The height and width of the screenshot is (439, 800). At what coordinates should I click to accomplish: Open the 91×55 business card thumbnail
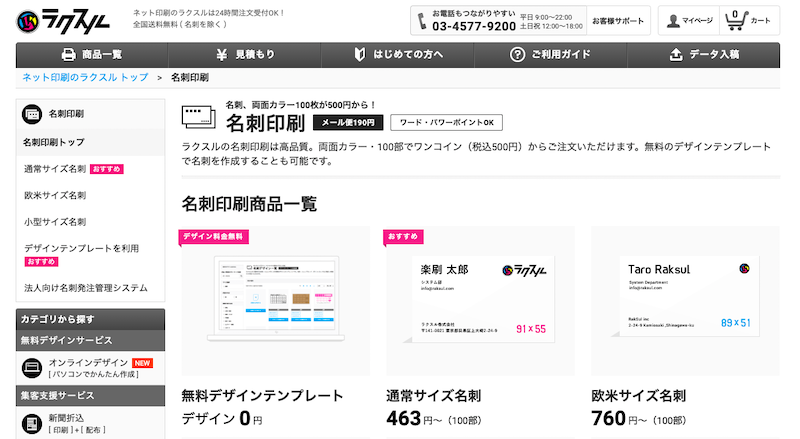(480, 301)
